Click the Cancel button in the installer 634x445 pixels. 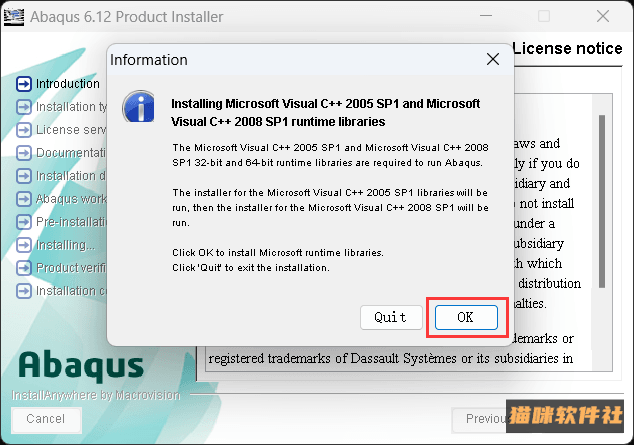point(46,419)
